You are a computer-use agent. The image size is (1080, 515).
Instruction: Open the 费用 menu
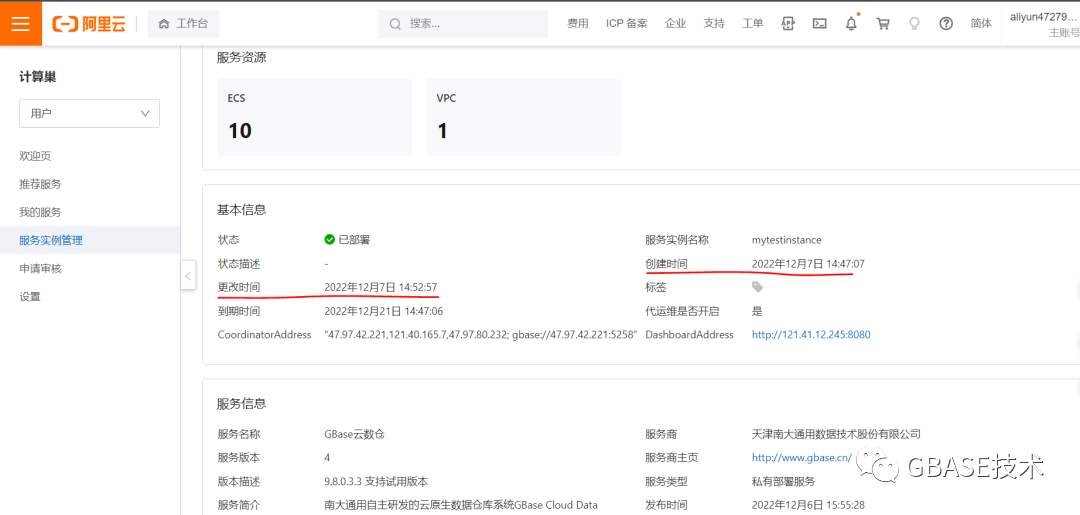(x=578, y=23)
